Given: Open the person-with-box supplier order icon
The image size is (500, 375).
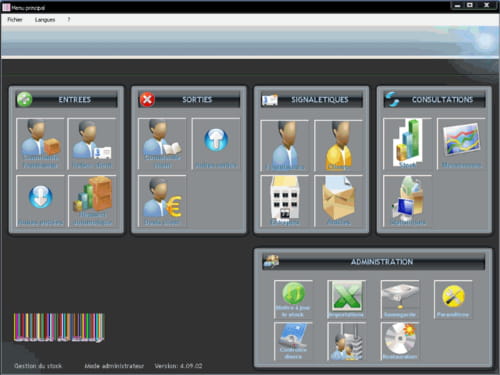Looking at the screenshot, I should tap(40, 144).
